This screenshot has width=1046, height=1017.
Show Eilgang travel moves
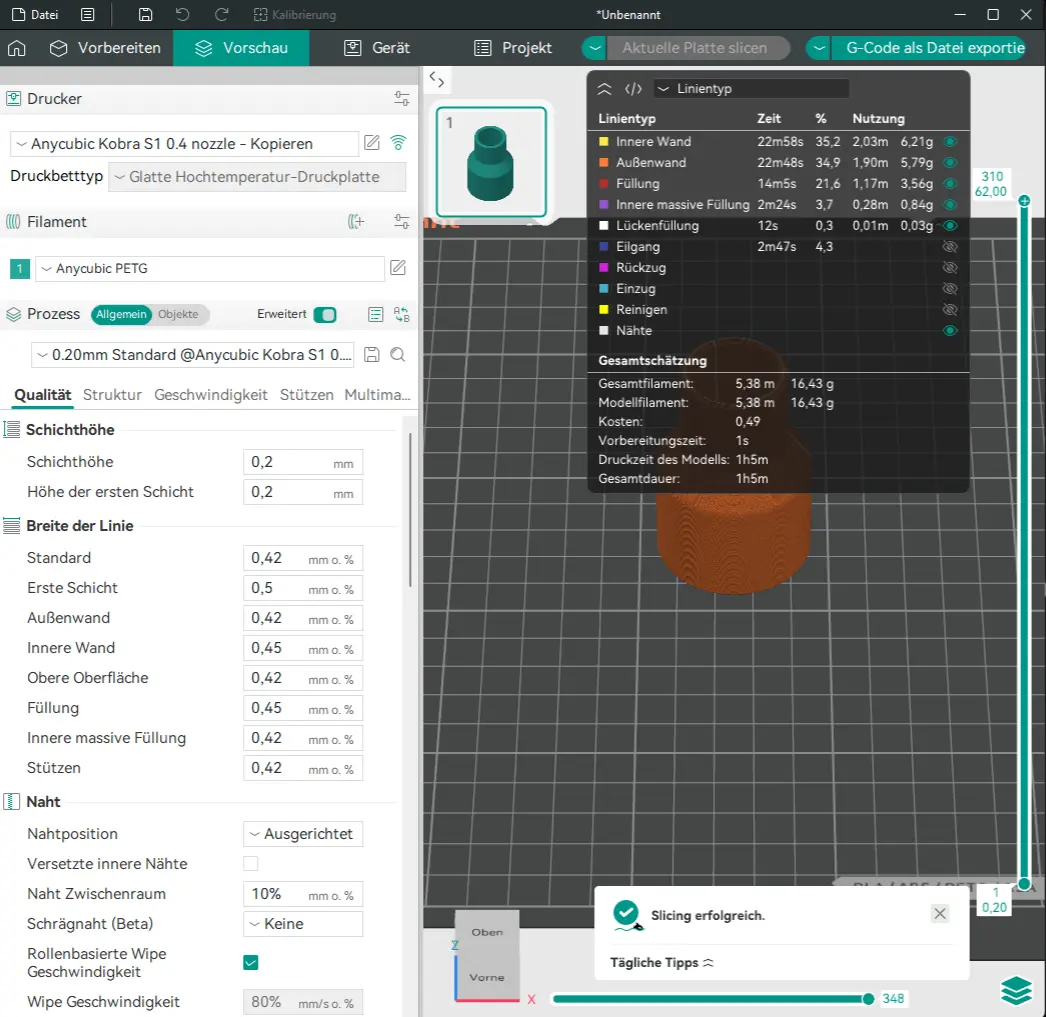click(x=950, y=247)
